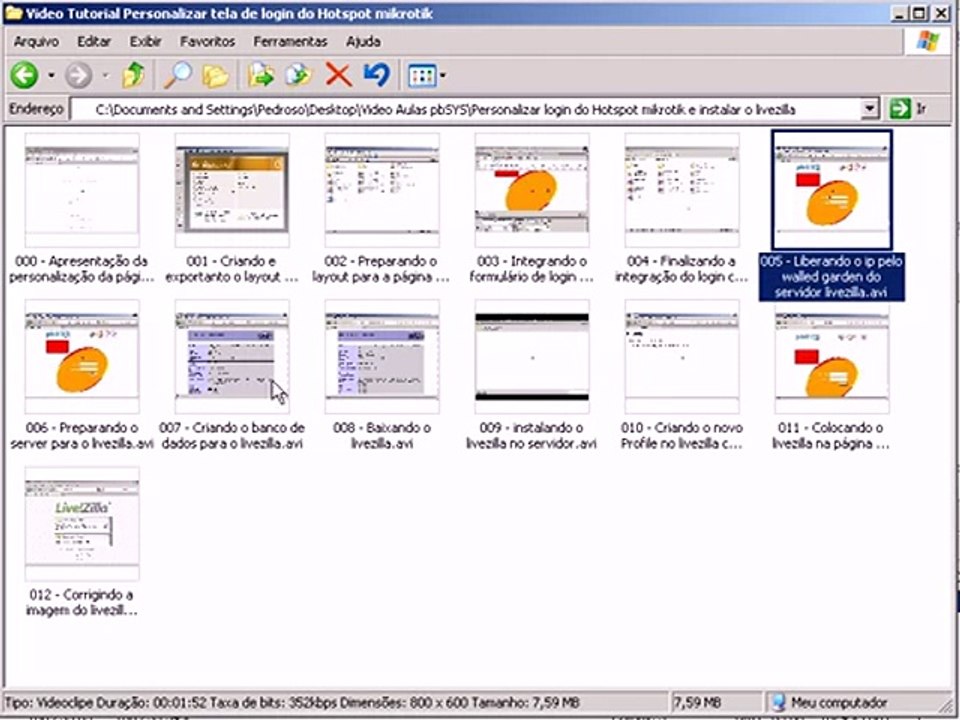Click the Move To folder icon
This screenshot has height=720, width=960.
261,76
